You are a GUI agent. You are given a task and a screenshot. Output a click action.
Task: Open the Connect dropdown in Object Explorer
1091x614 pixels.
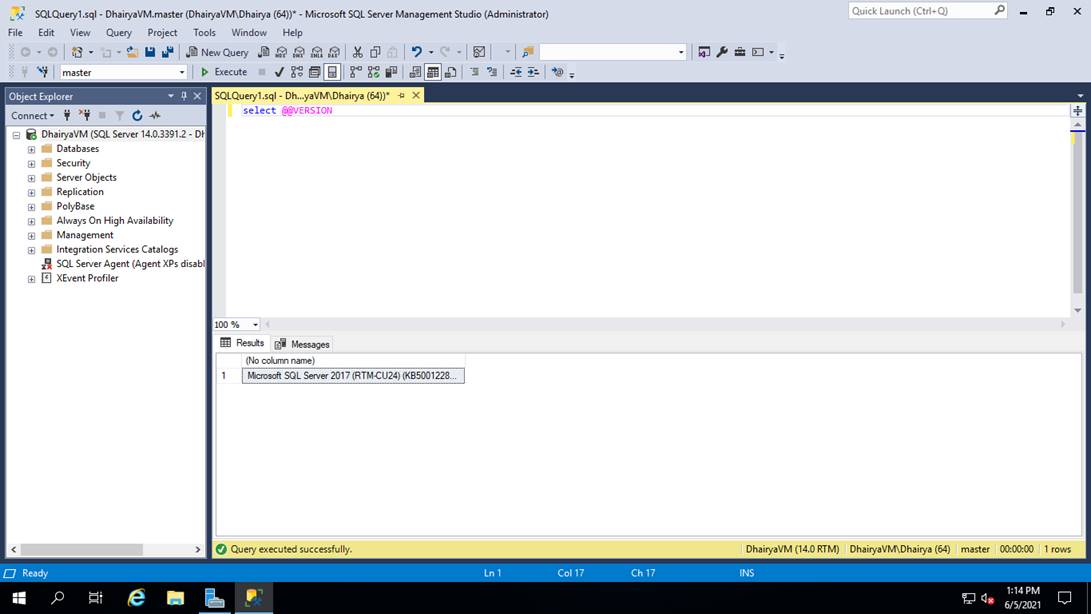coord(32,115)
